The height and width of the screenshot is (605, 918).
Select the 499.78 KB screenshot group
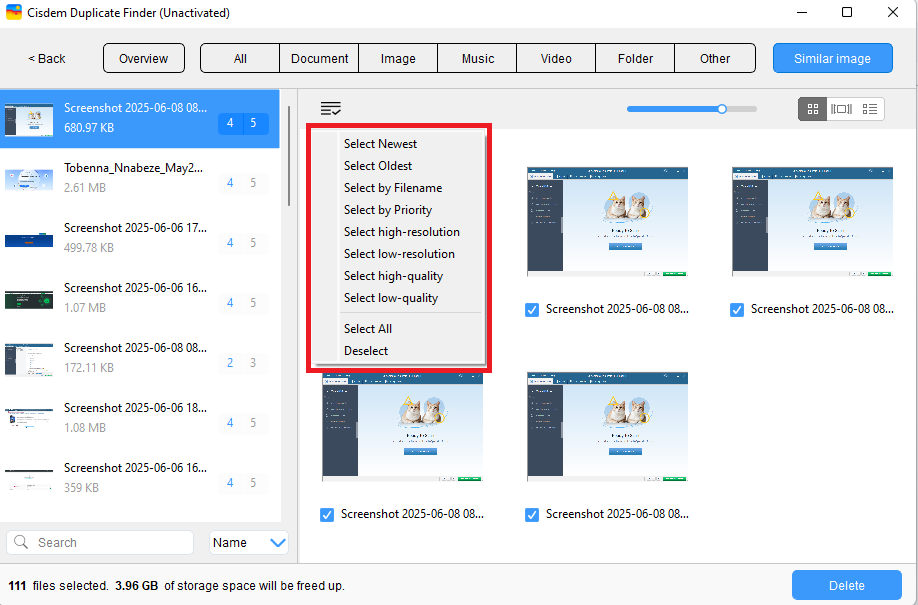140,238
